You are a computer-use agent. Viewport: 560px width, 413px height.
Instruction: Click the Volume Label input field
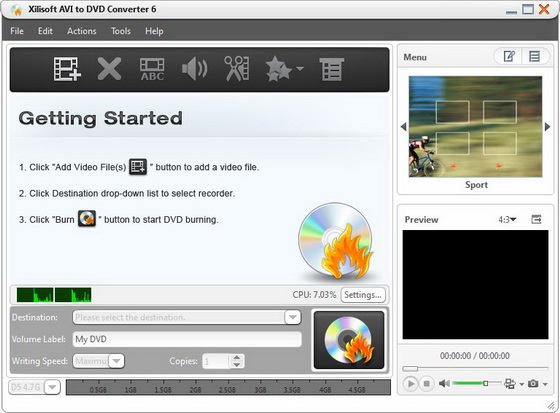tap(187, 339)
